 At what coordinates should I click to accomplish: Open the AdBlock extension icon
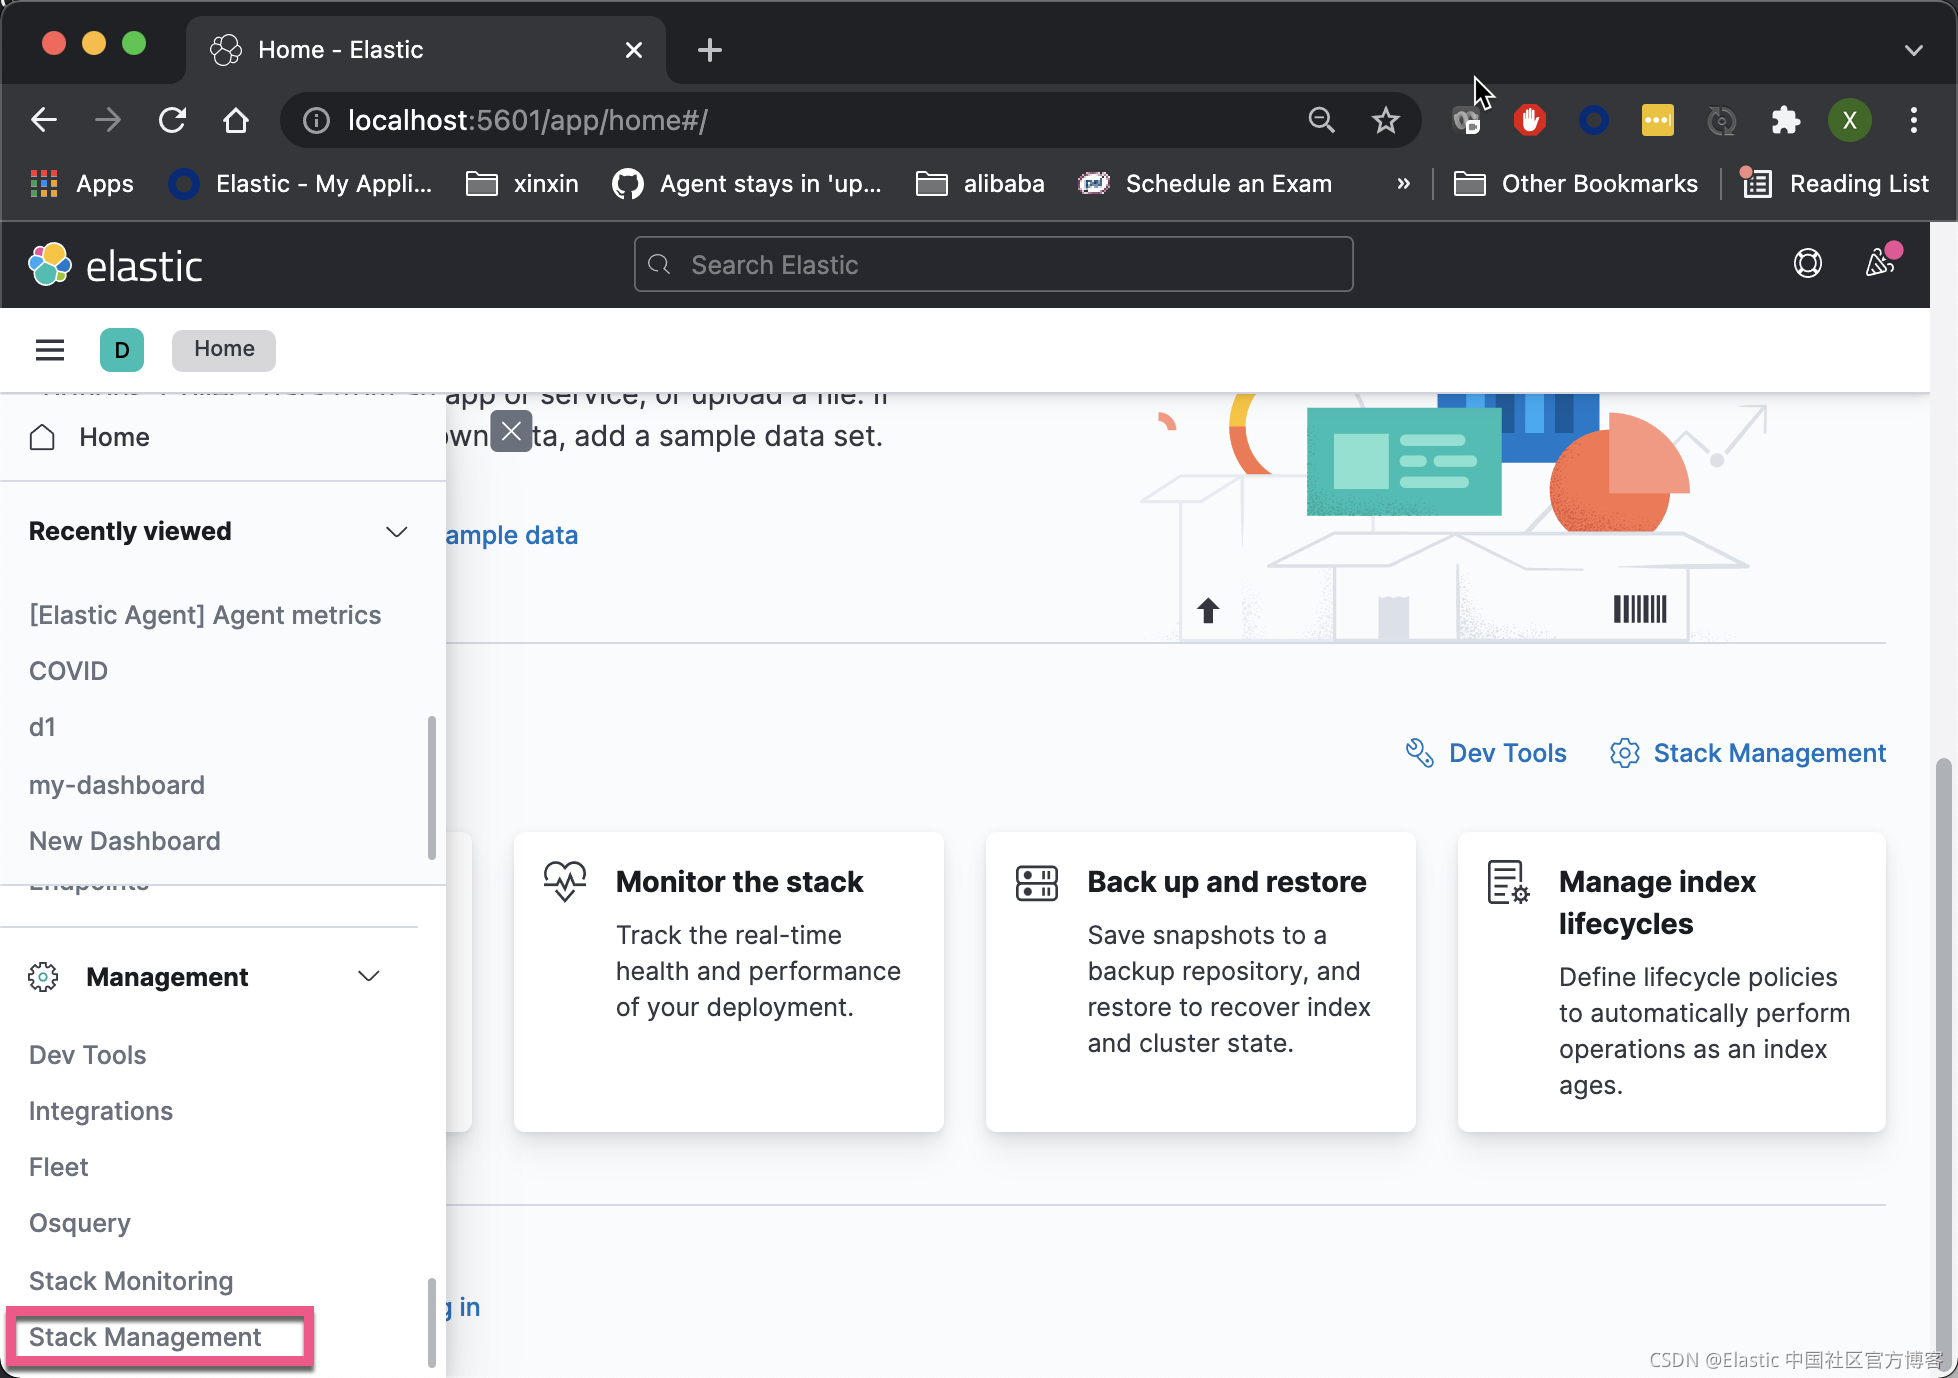pos(1530,120)
